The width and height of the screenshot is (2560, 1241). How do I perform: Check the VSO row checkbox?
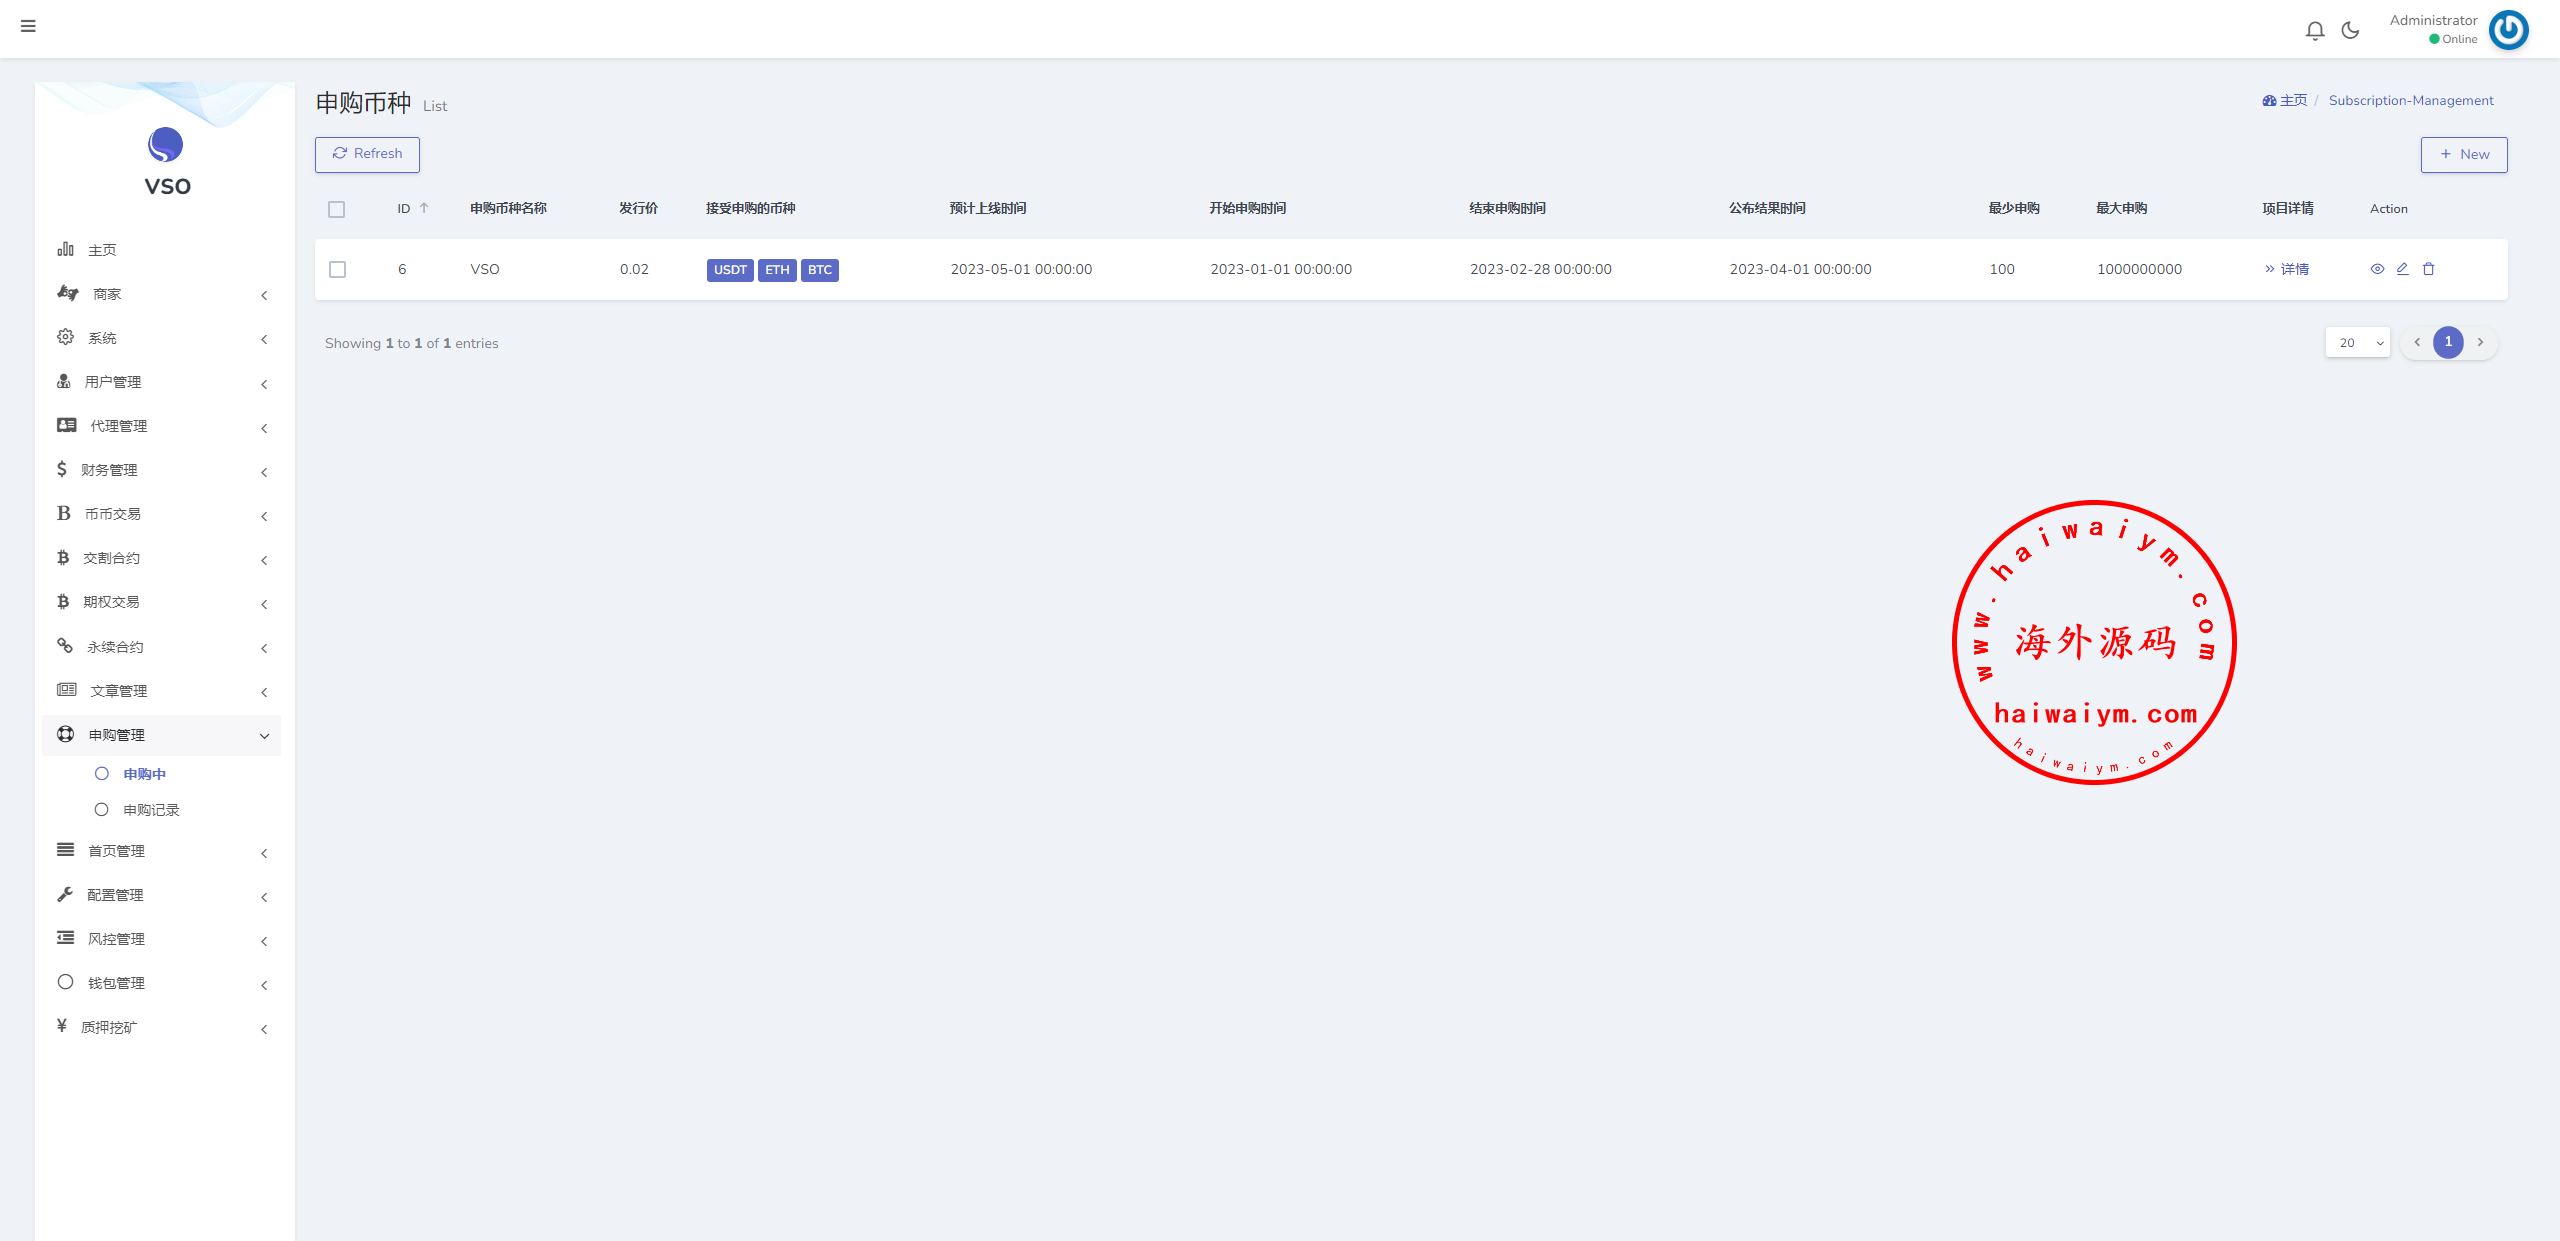tap(338, 270)
